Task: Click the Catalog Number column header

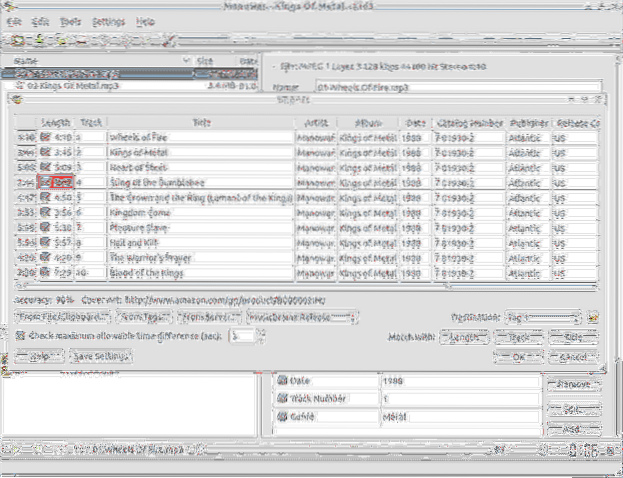Action: coord(470,123)
